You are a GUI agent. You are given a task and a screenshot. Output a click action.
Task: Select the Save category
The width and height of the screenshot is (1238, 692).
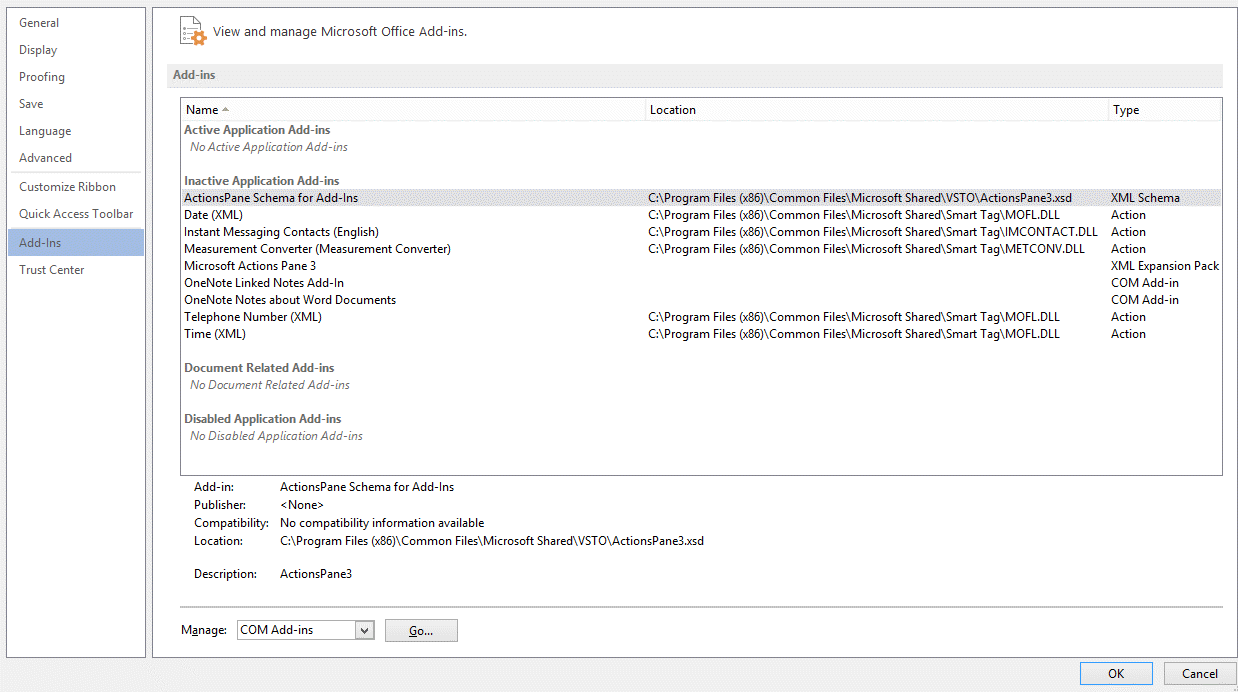tap(75, 104)
